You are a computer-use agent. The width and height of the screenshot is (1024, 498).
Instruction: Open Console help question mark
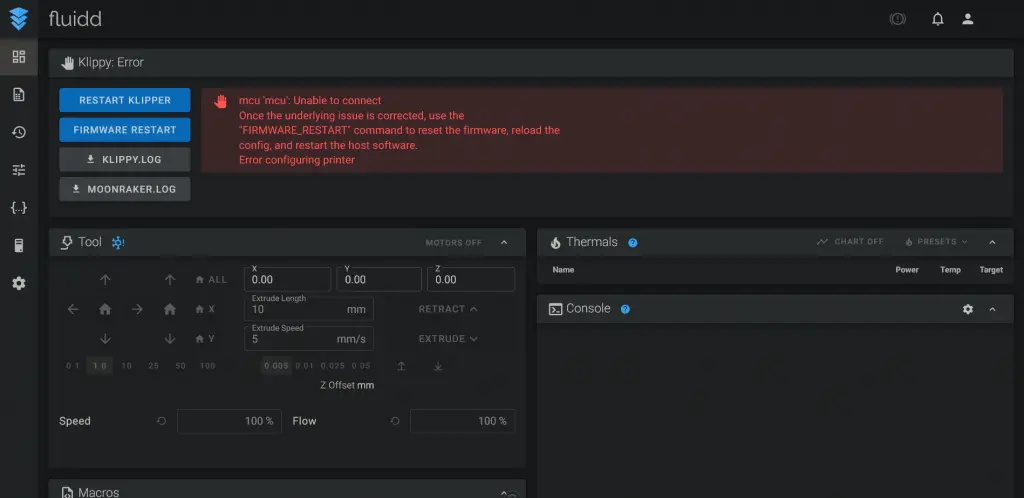point(625,309)
